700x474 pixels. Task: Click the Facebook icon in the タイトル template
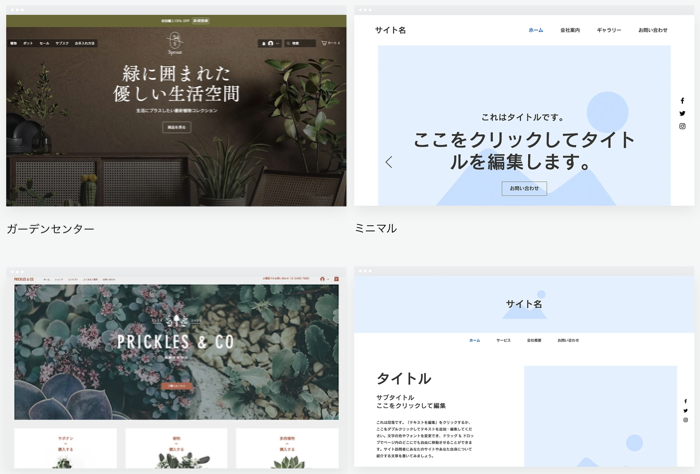tap(685, 401)
